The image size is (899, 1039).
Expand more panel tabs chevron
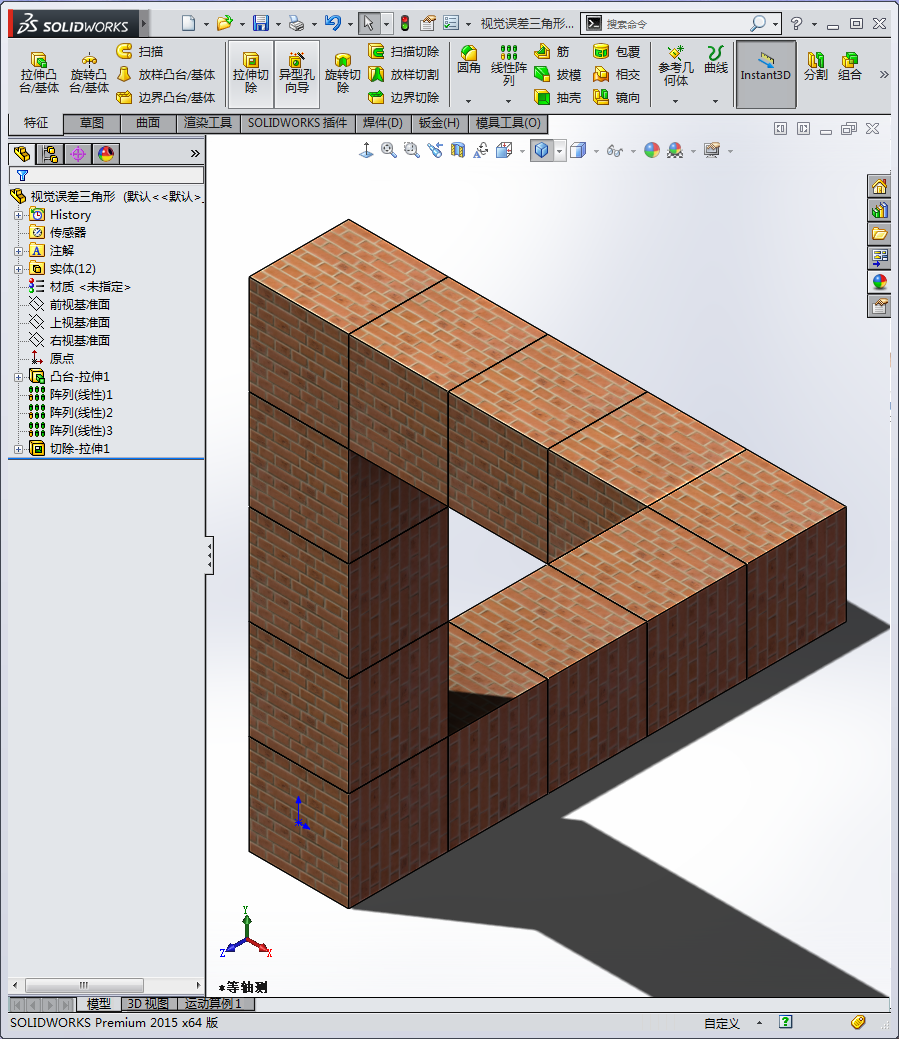195,154
